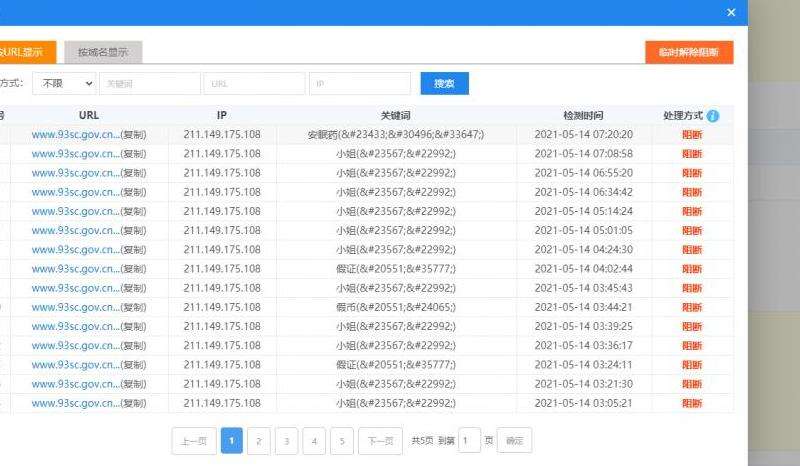Open the URL link in the 03:24:11 row

tap(76, 365)
